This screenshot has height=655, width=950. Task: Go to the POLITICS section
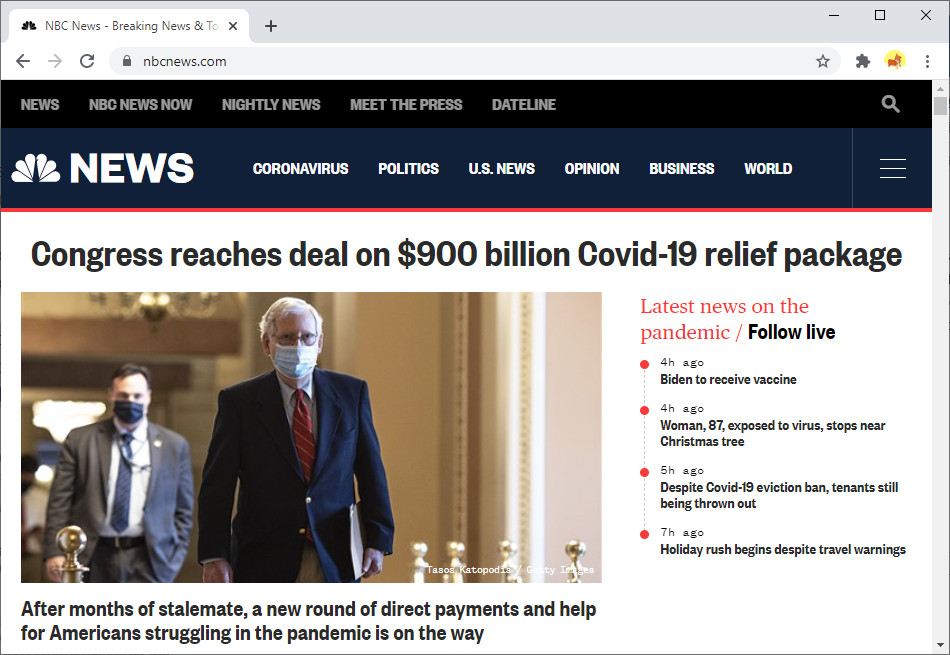pyautogui.click(x=408, y=168)
